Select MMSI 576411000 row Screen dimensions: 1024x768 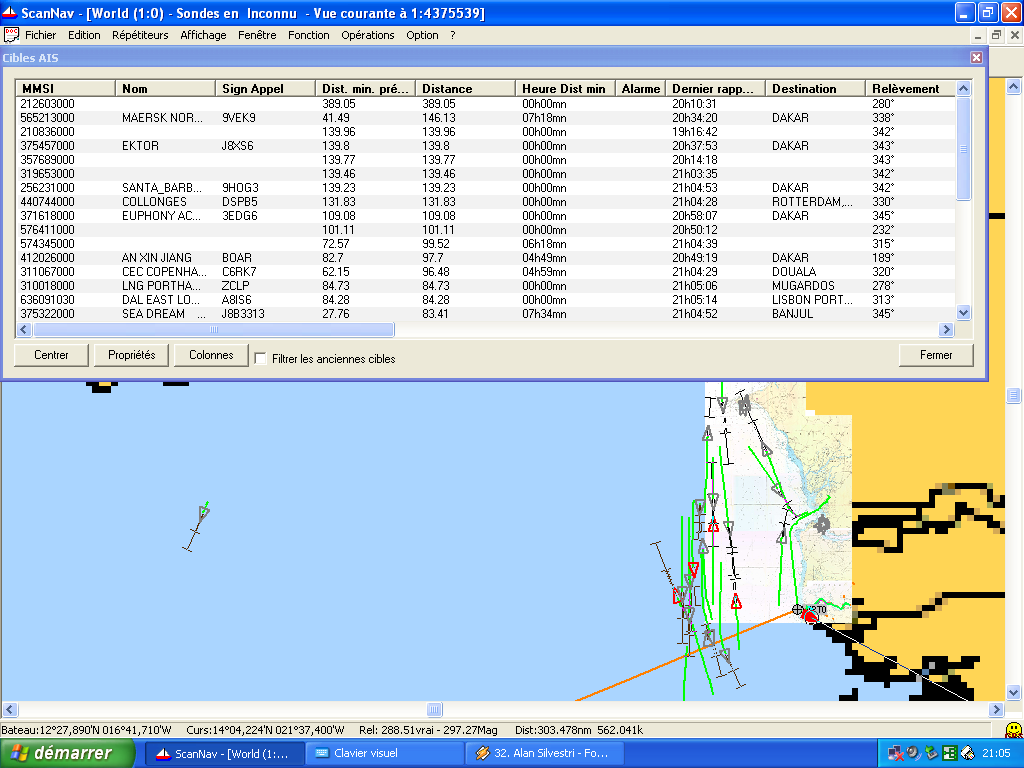click(x=485, y=230)
